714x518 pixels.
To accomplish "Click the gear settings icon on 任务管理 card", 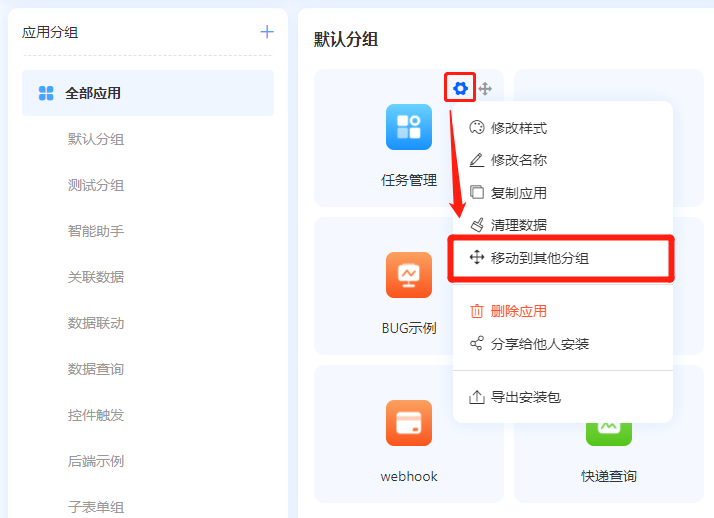I will [x=460, y=88].
